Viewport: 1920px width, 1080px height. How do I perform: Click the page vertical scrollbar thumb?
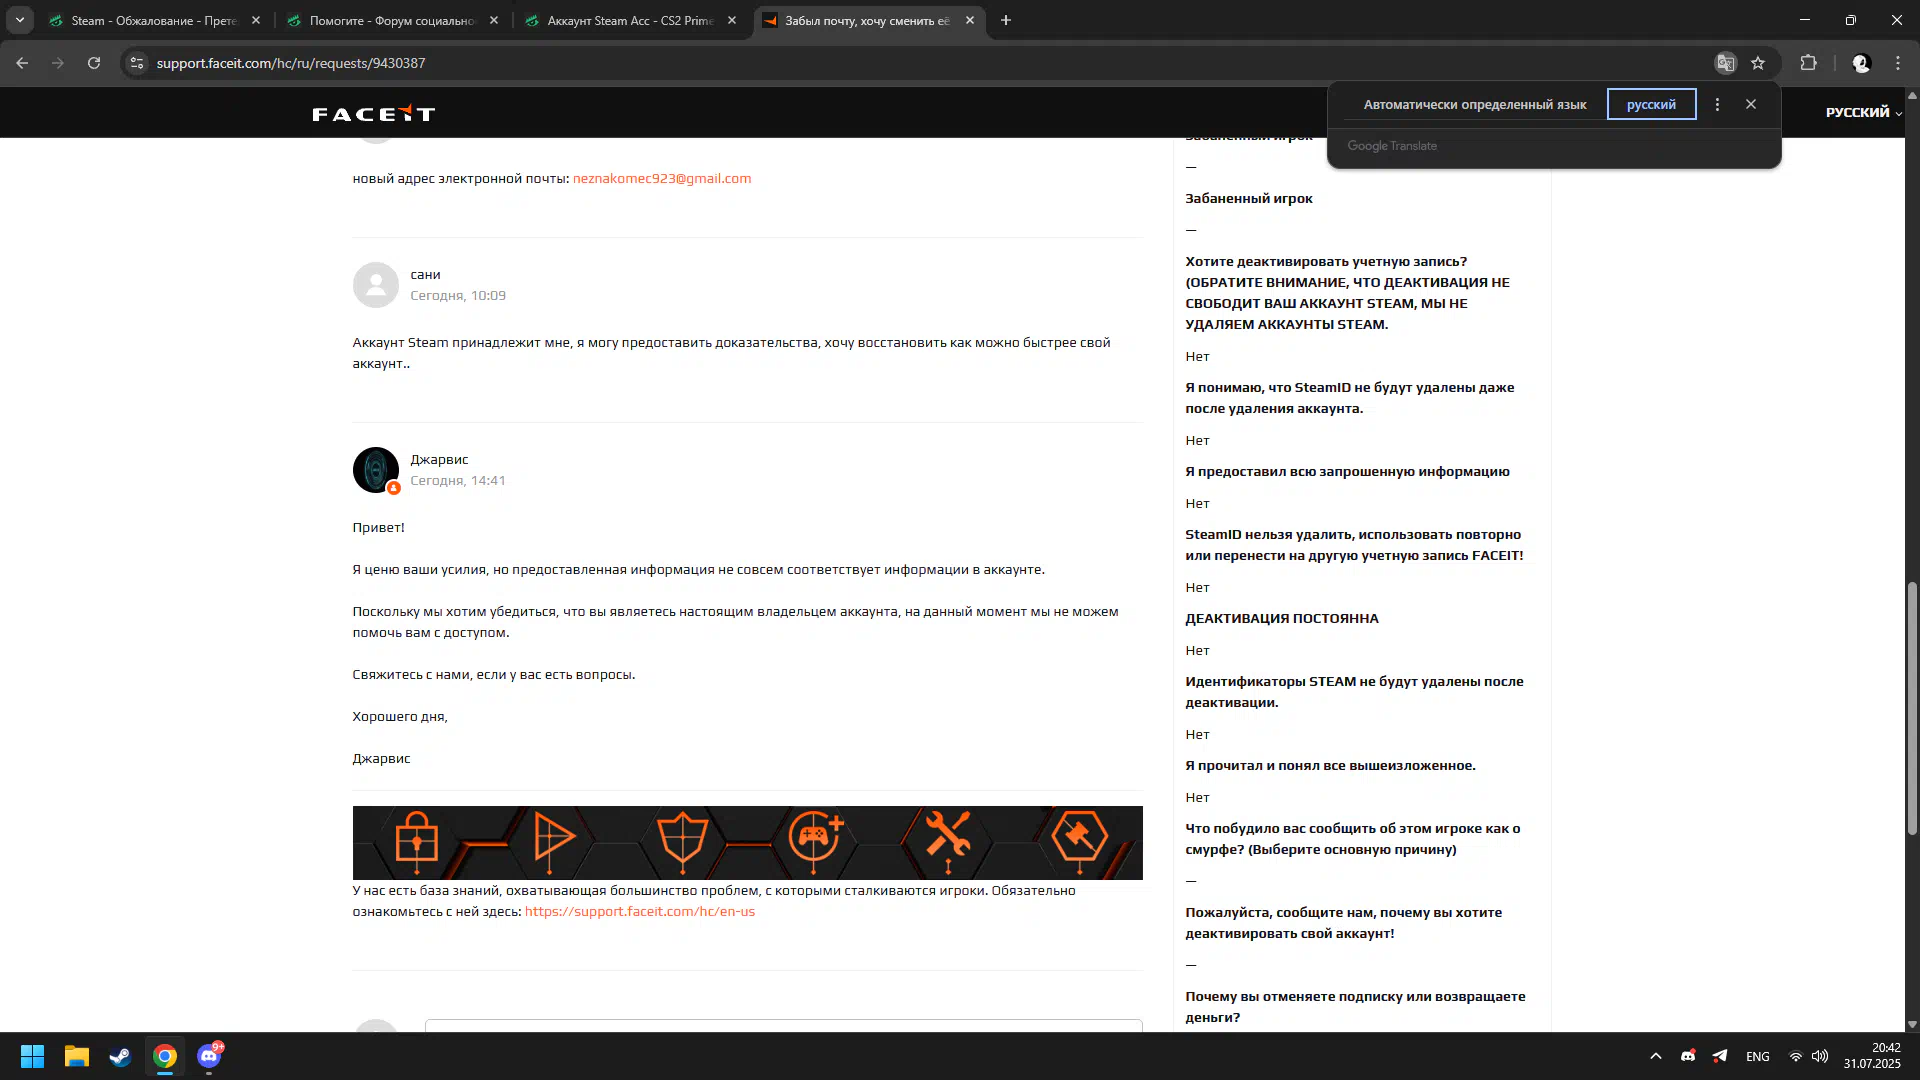pos(1912,707)
